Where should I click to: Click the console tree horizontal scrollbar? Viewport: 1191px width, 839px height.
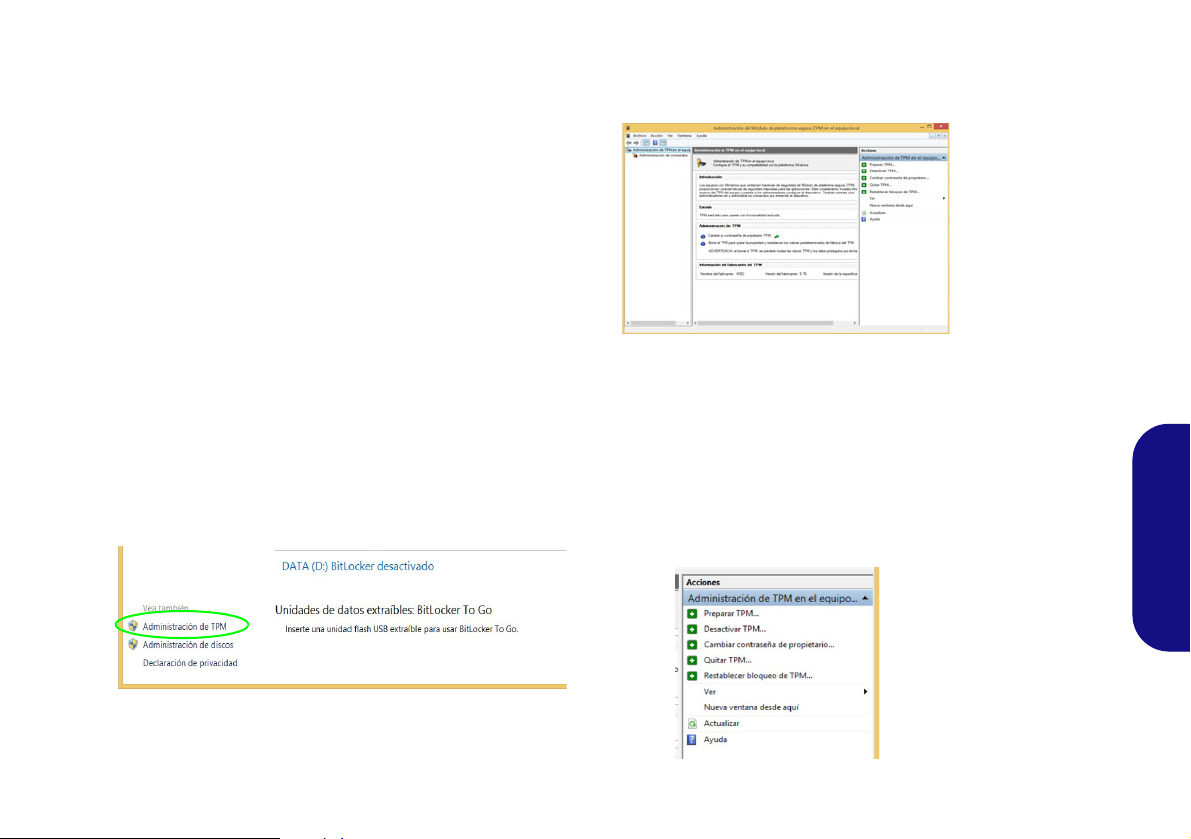click(657, 323)
